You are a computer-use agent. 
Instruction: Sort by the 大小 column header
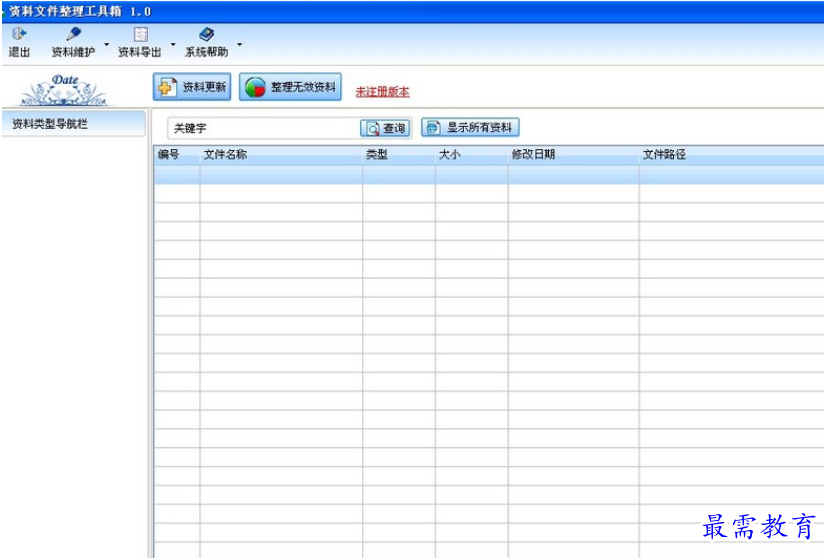click(471, 154)
